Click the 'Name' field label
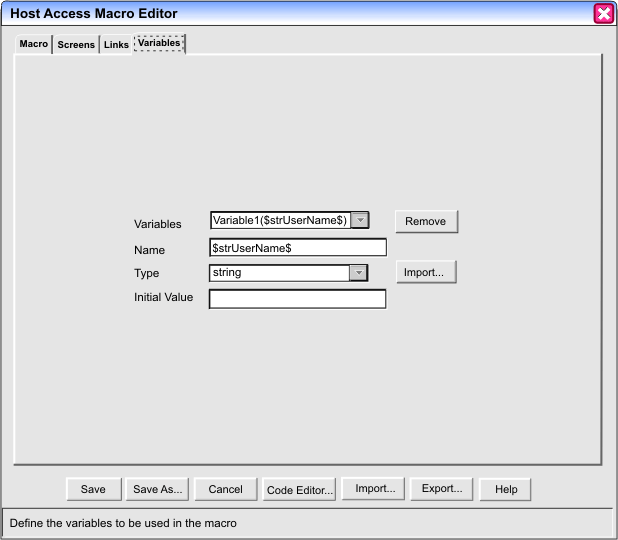Viewport: 618px width, 540px height. pos(149,250)
